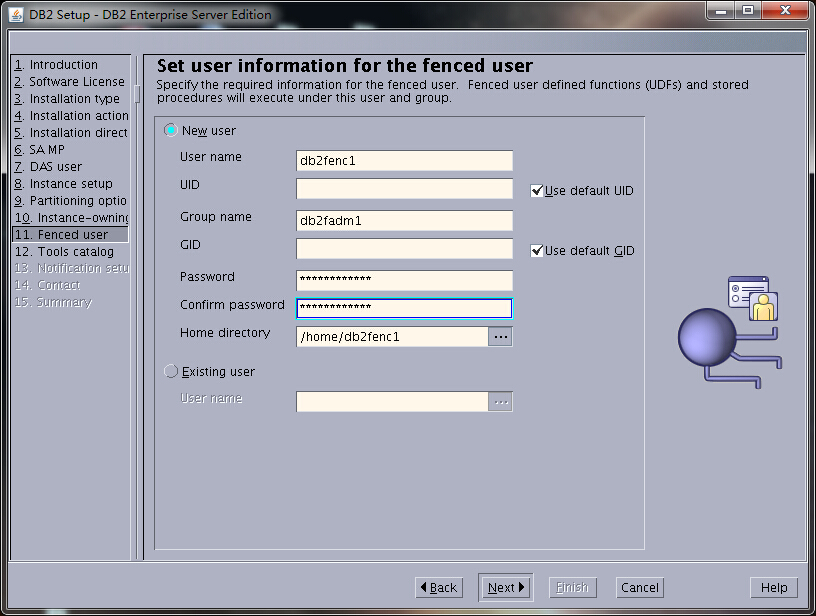Click the Home directory path field
816x616 pixels.
point(392,337)
